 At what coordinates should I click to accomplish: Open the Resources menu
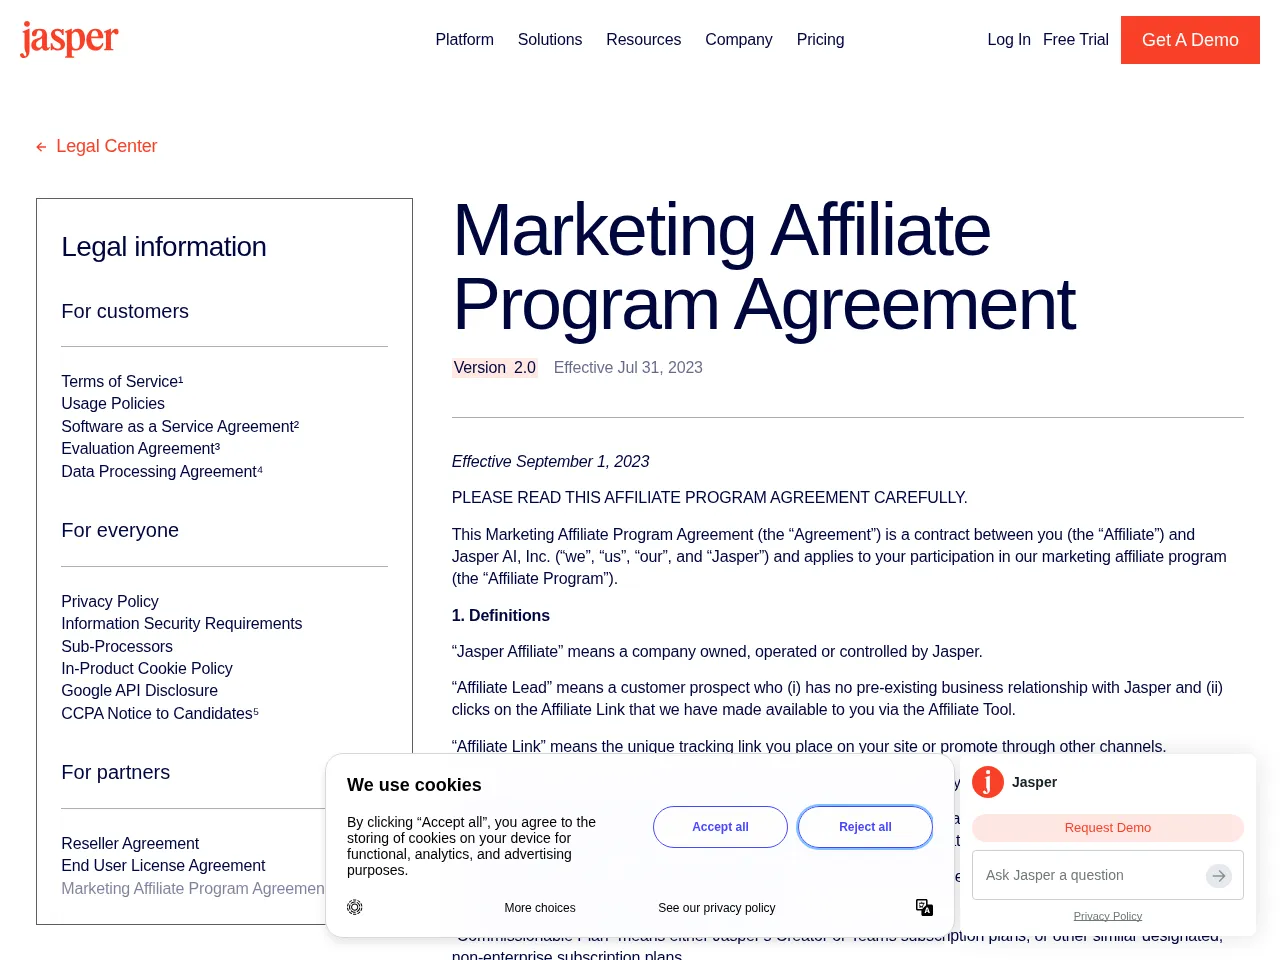[643, 40]
